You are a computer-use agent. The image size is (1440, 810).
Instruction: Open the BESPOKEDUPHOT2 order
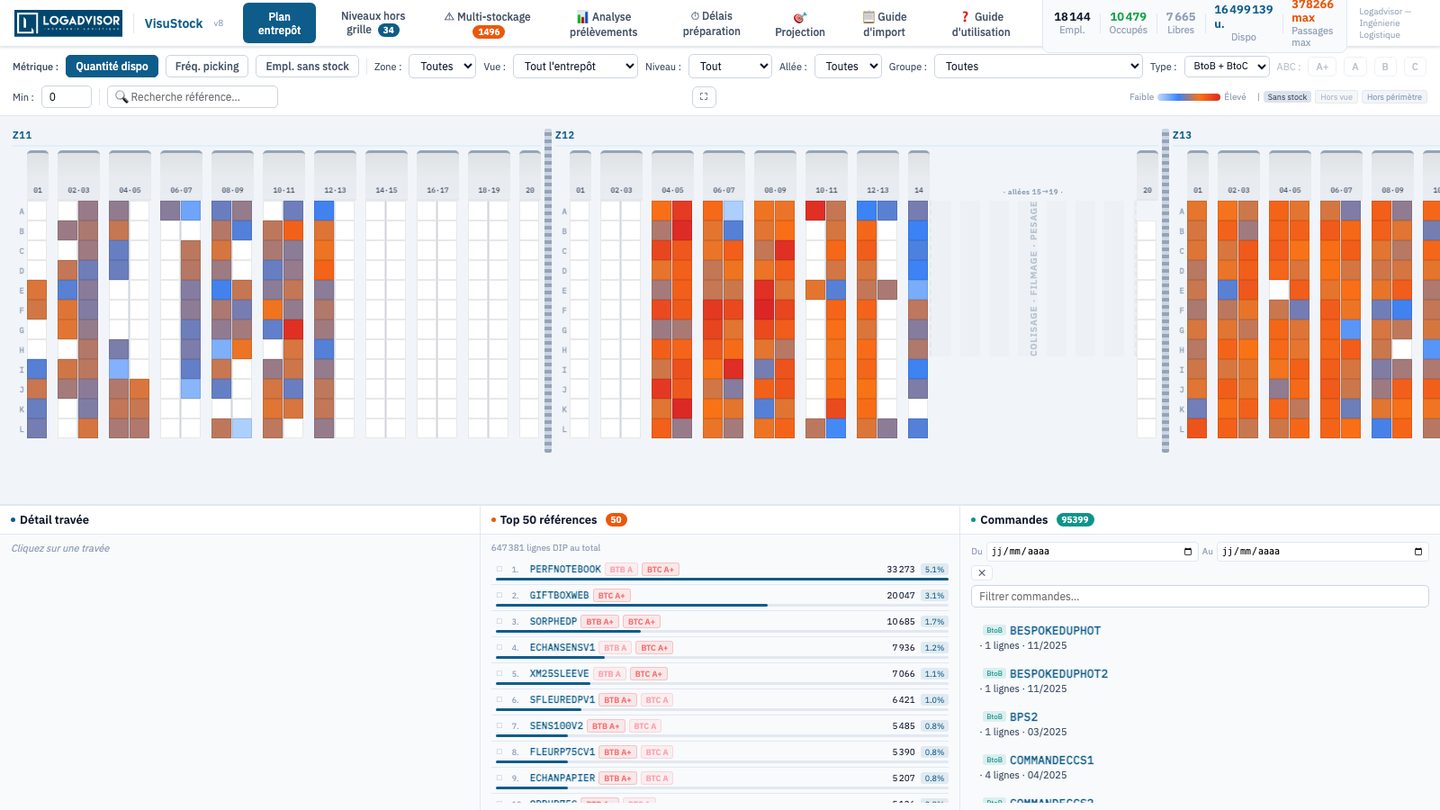point(1059,674)
